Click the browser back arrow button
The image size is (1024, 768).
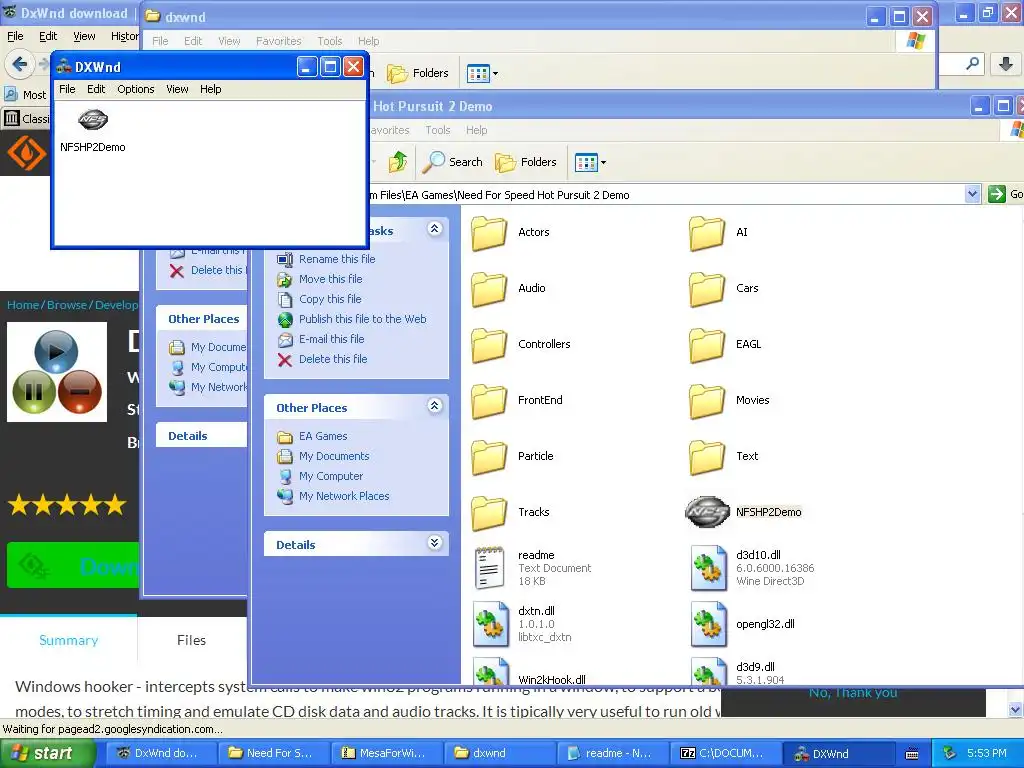20,64
